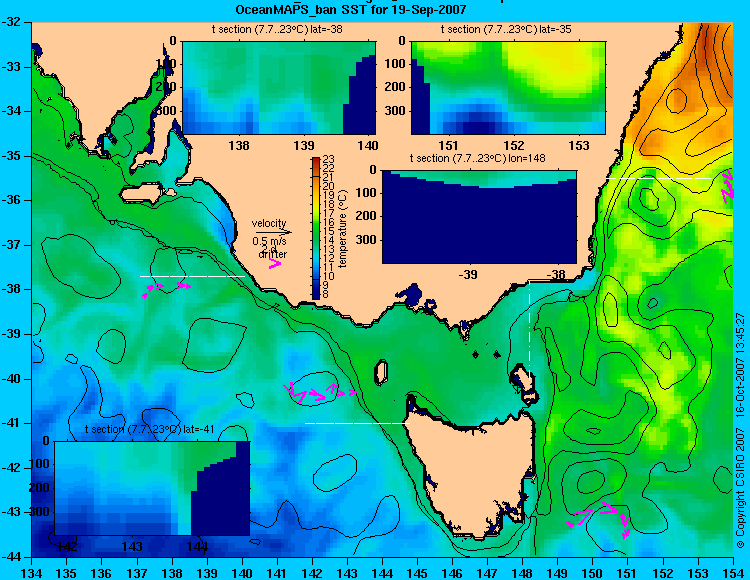Screen dimensions: 750x580
Task: Click the vertical temperature color bar
Action: click(316, 228)
